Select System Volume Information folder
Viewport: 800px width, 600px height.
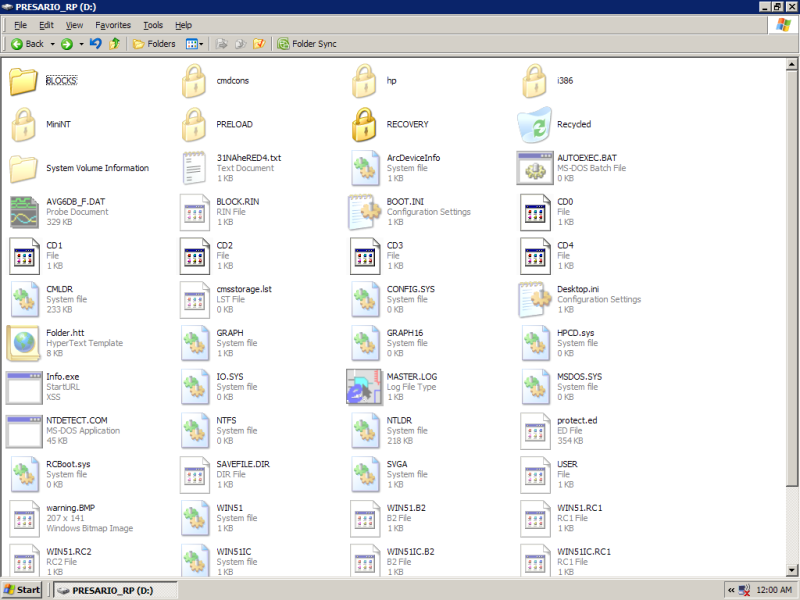[23, 168]
